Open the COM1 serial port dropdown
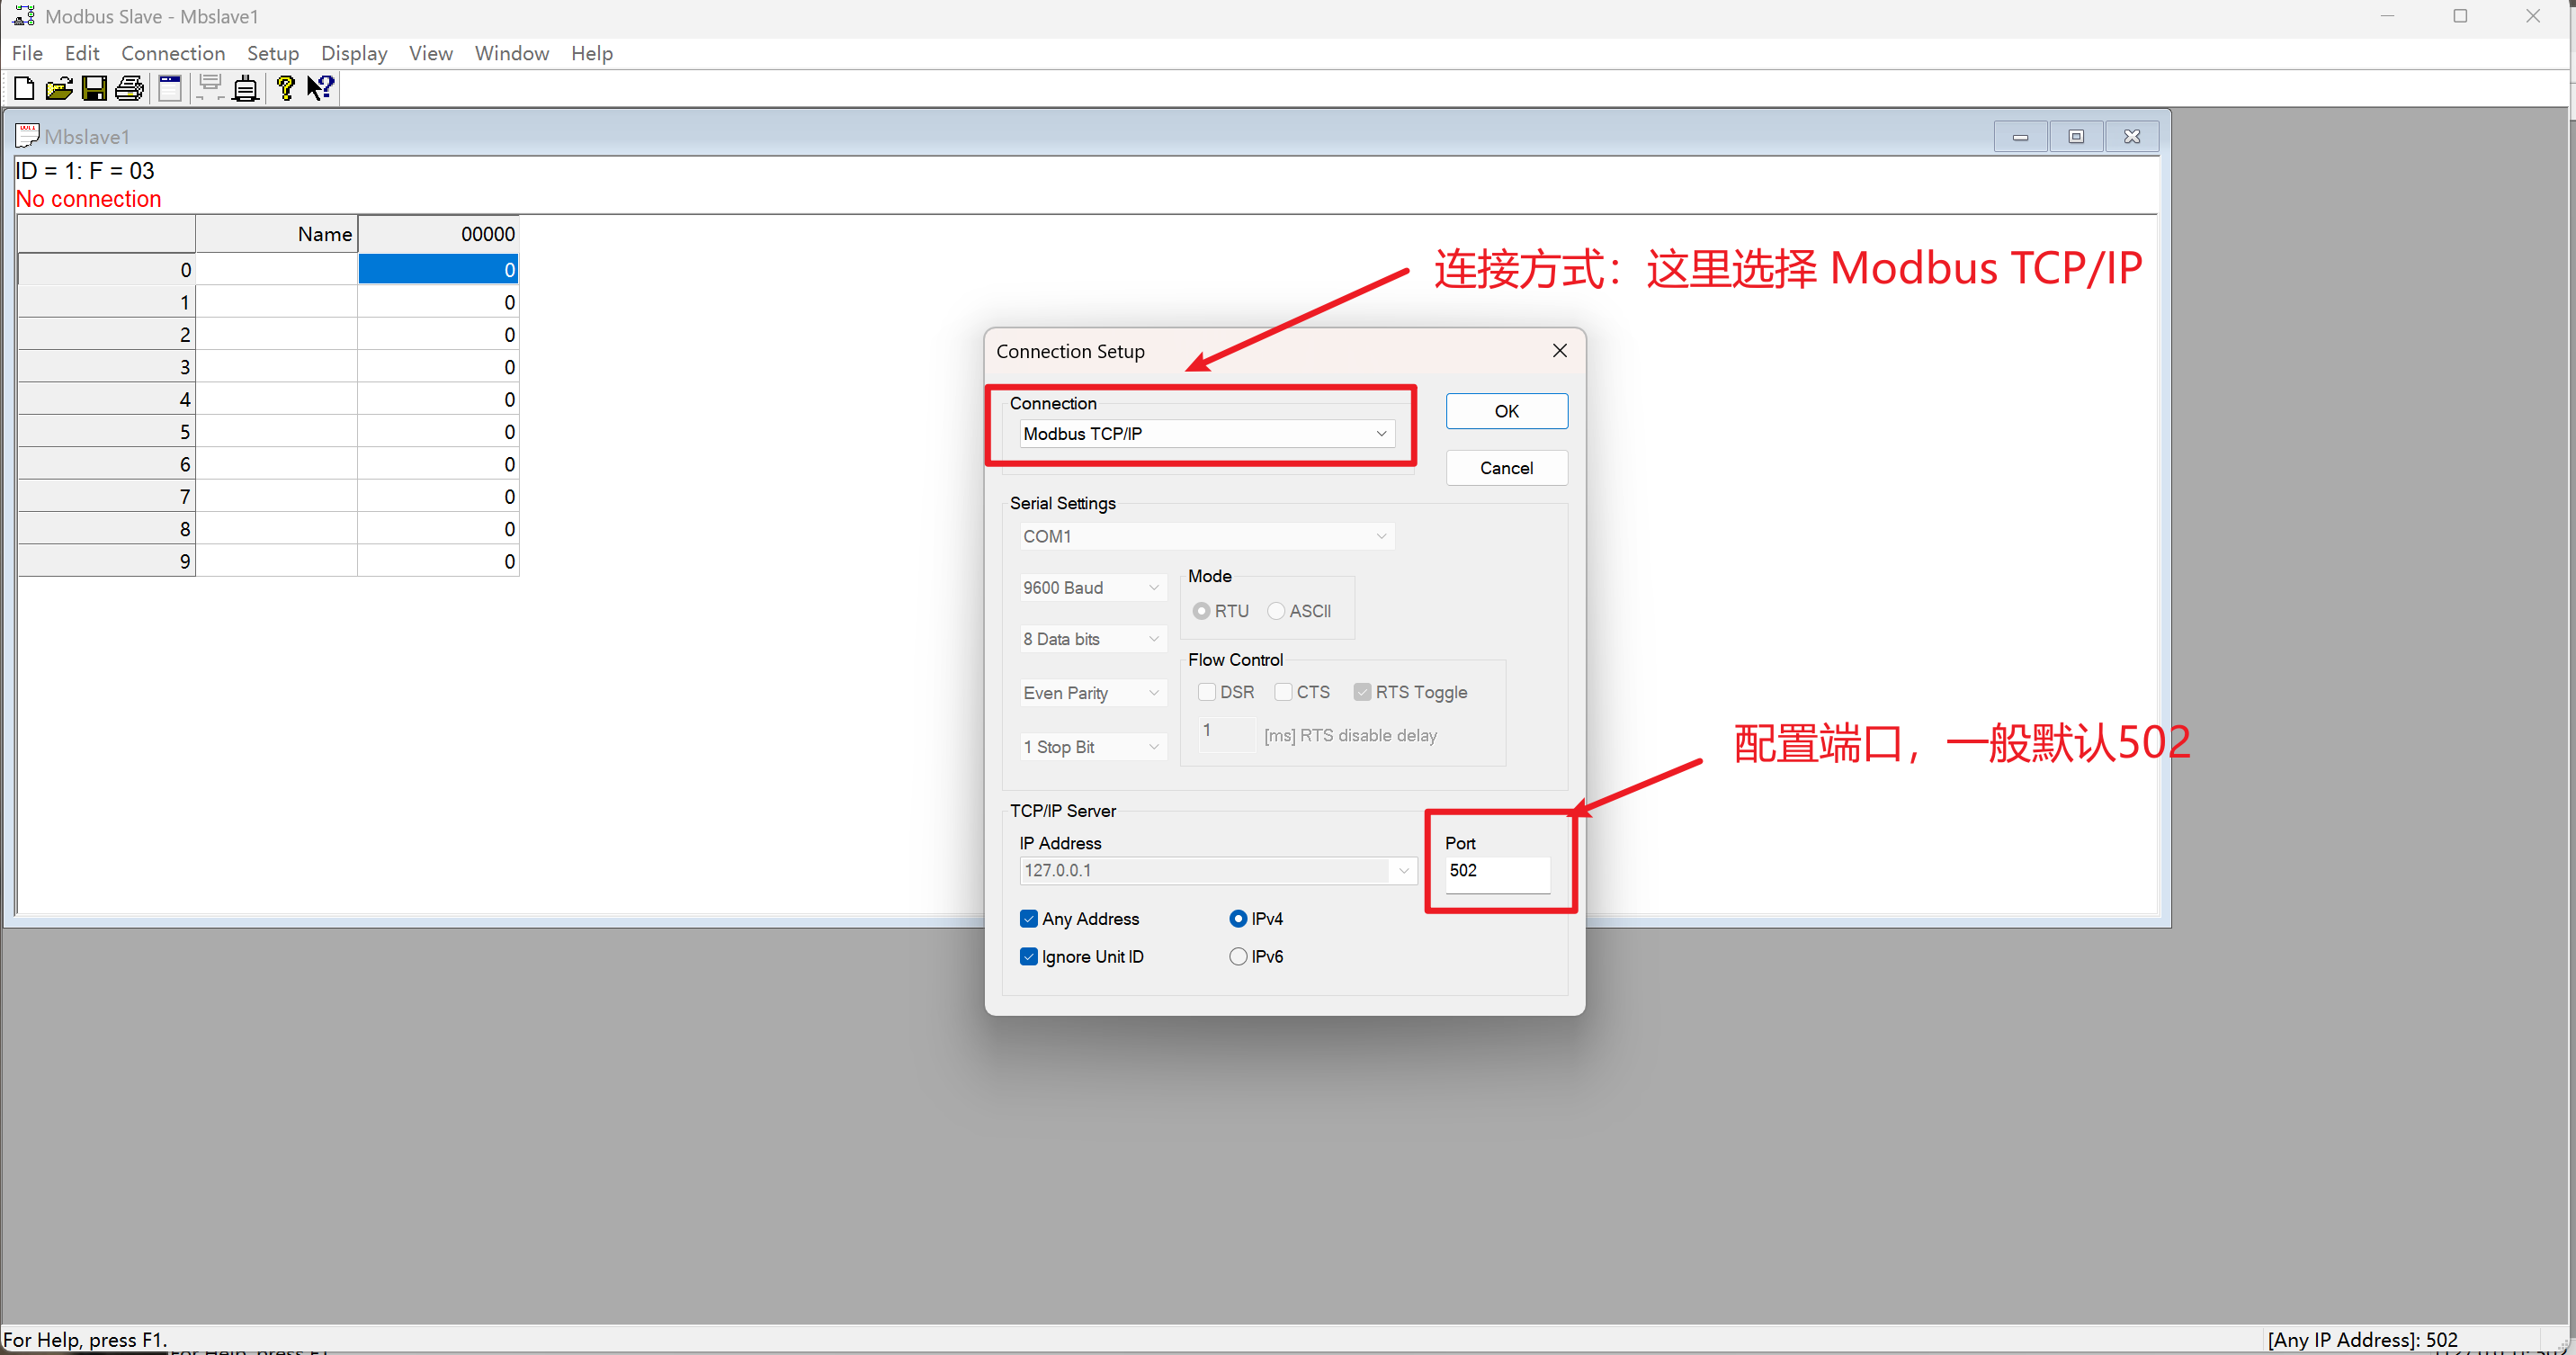2576x1355 pixels. click(1206, 536)
